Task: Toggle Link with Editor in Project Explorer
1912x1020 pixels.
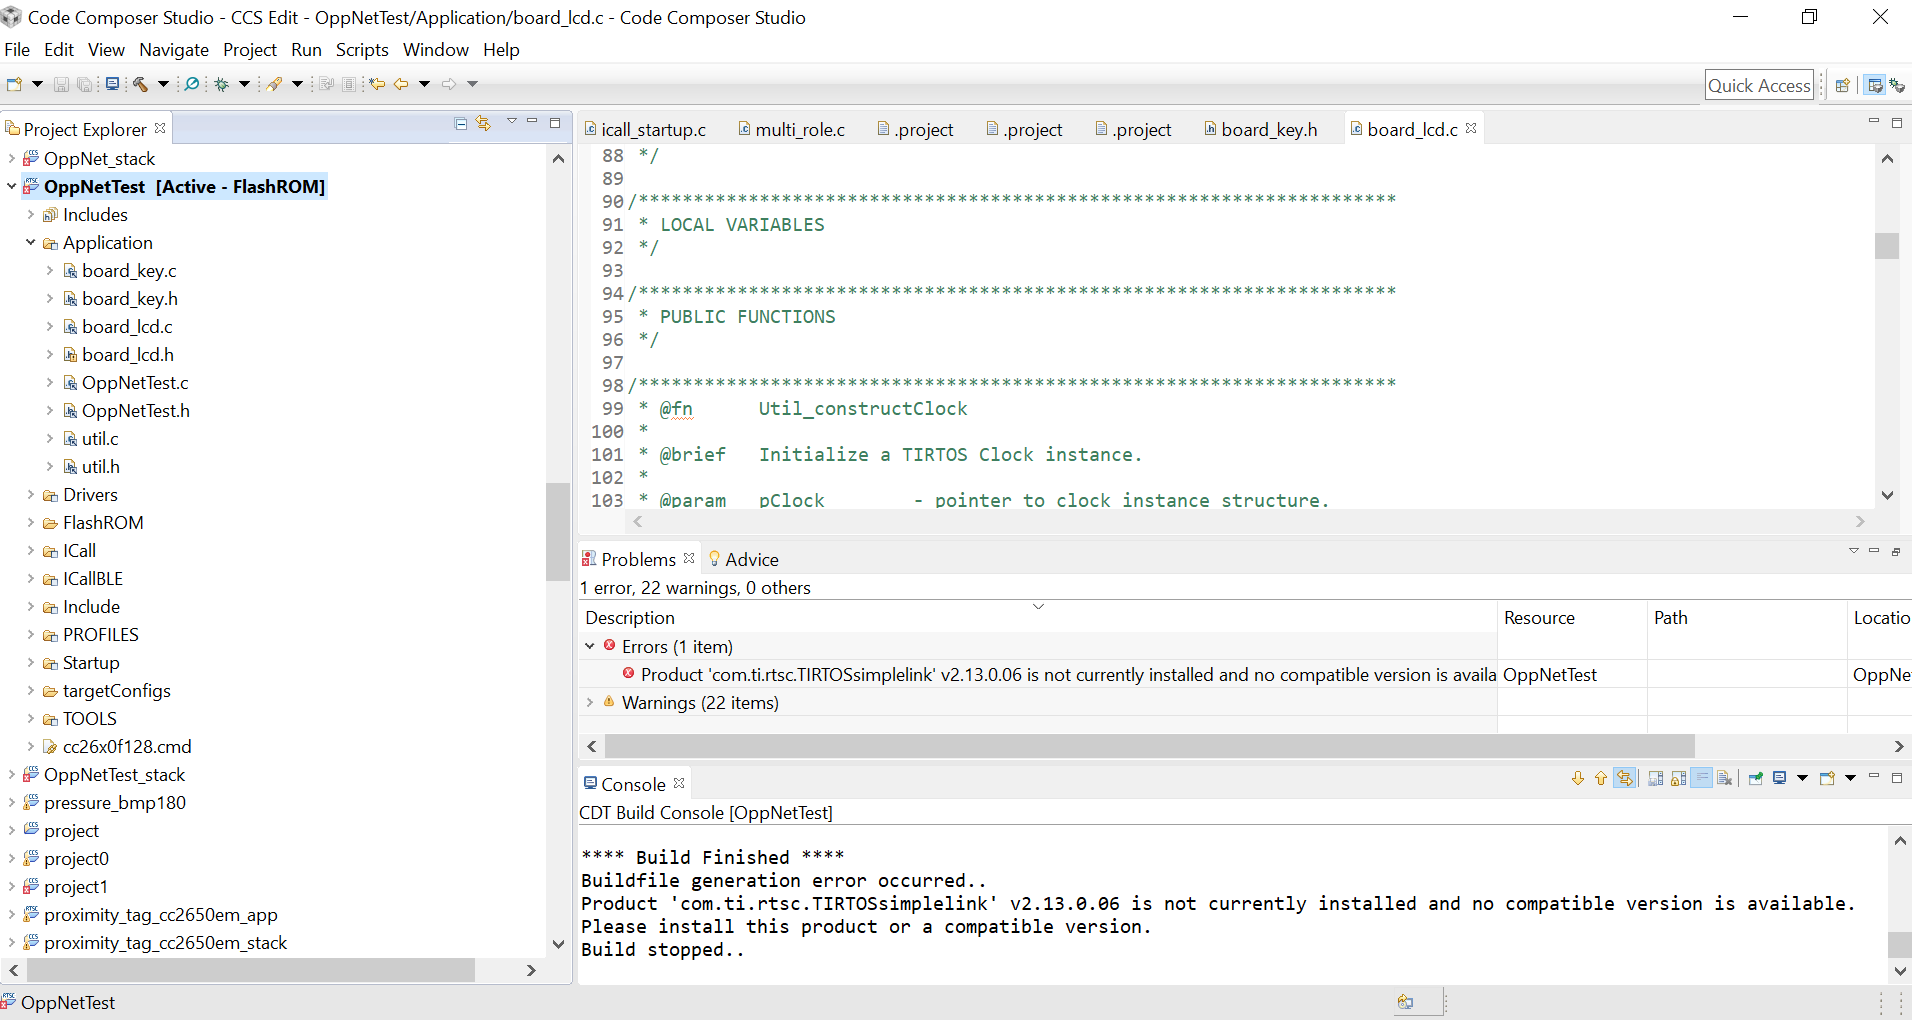Action: click(x=484, y=123)
